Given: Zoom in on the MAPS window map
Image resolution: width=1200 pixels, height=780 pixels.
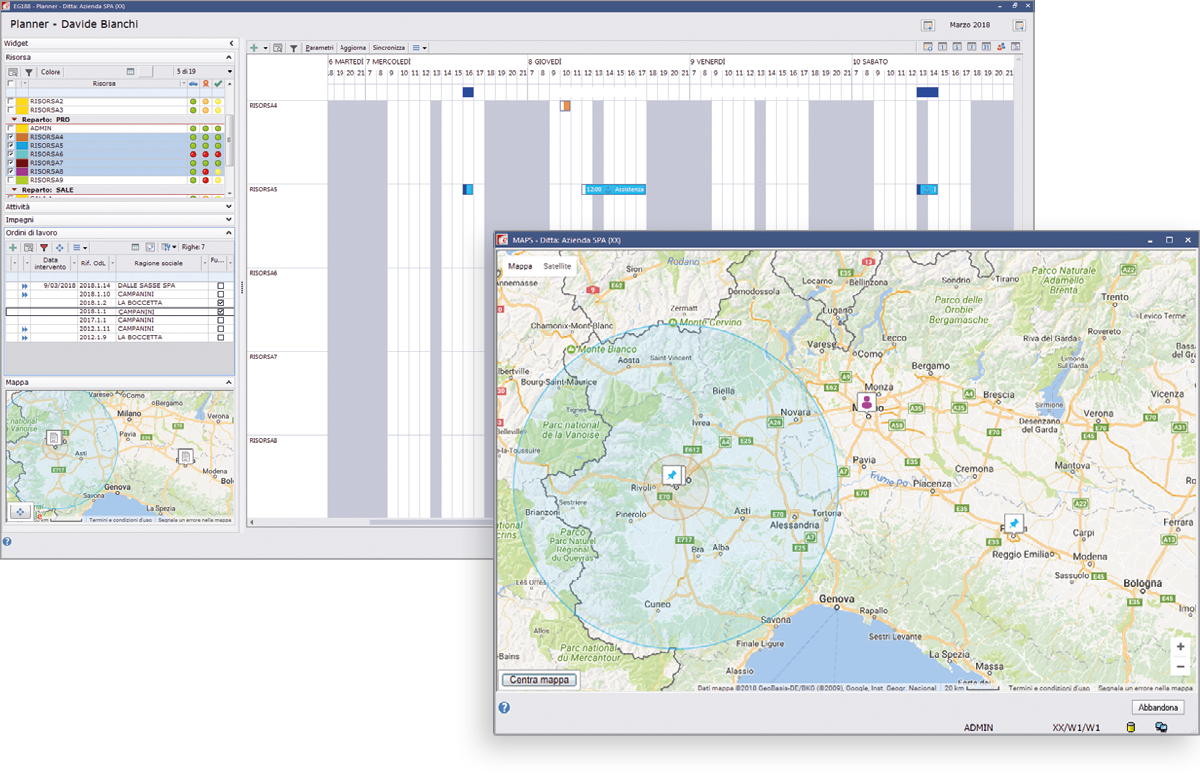Looking at the screenshot, I should click(1180, 647).
